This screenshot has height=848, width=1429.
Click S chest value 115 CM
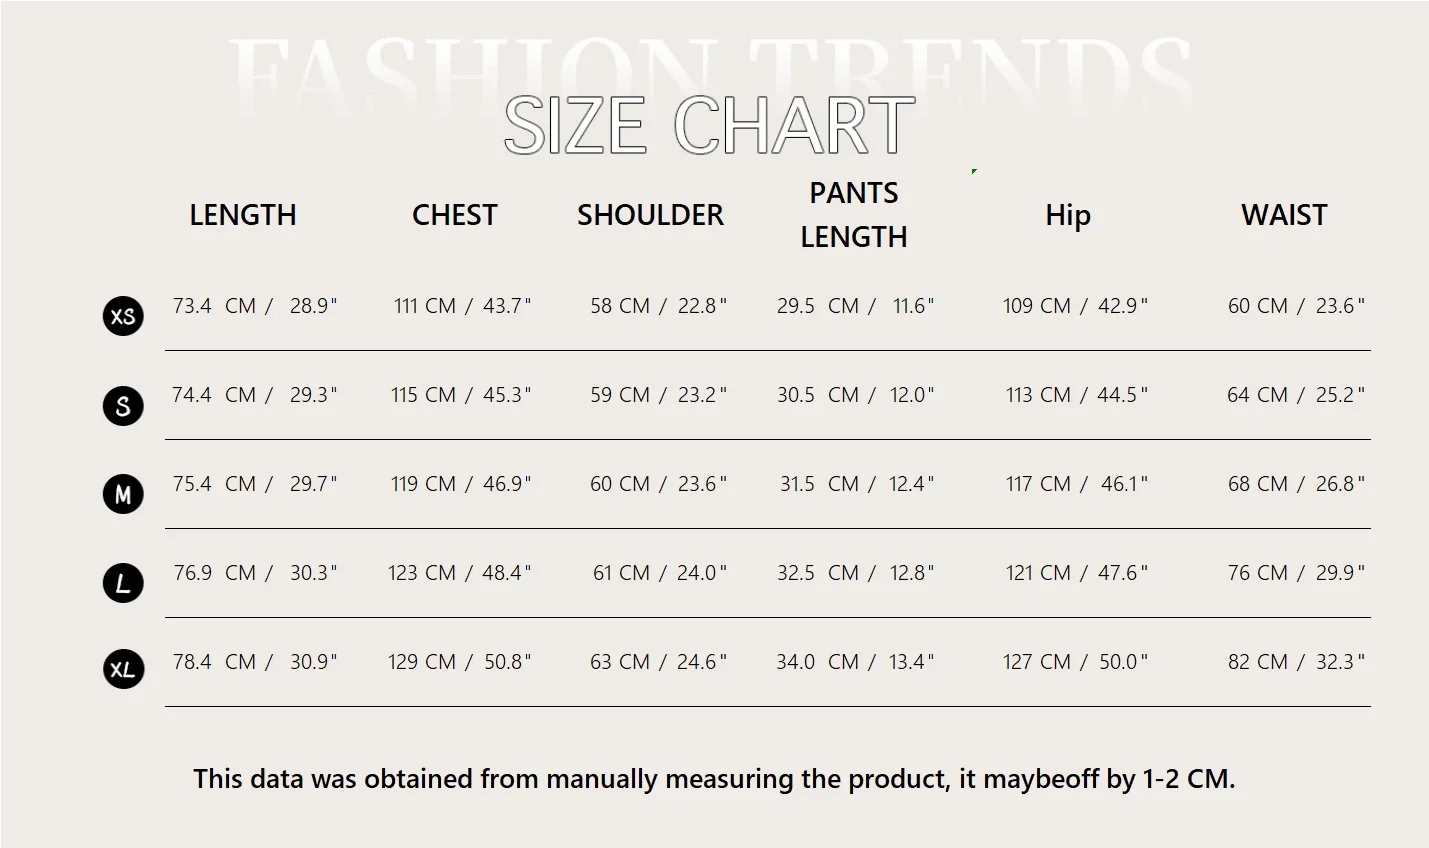click(423, 395)
